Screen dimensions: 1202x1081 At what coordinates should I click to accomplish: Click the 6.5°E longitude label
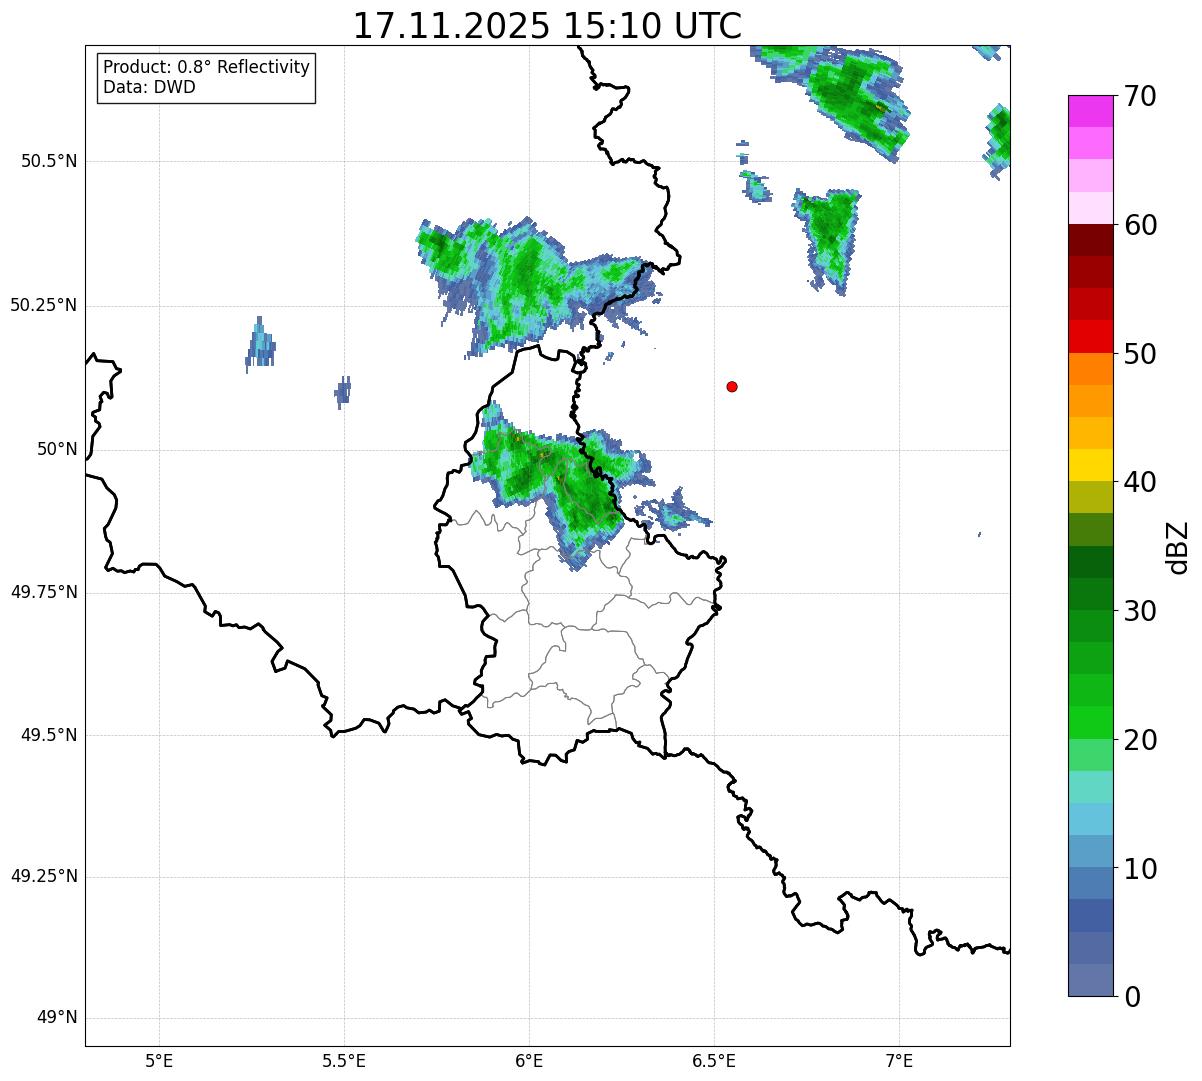point(714,1060)
